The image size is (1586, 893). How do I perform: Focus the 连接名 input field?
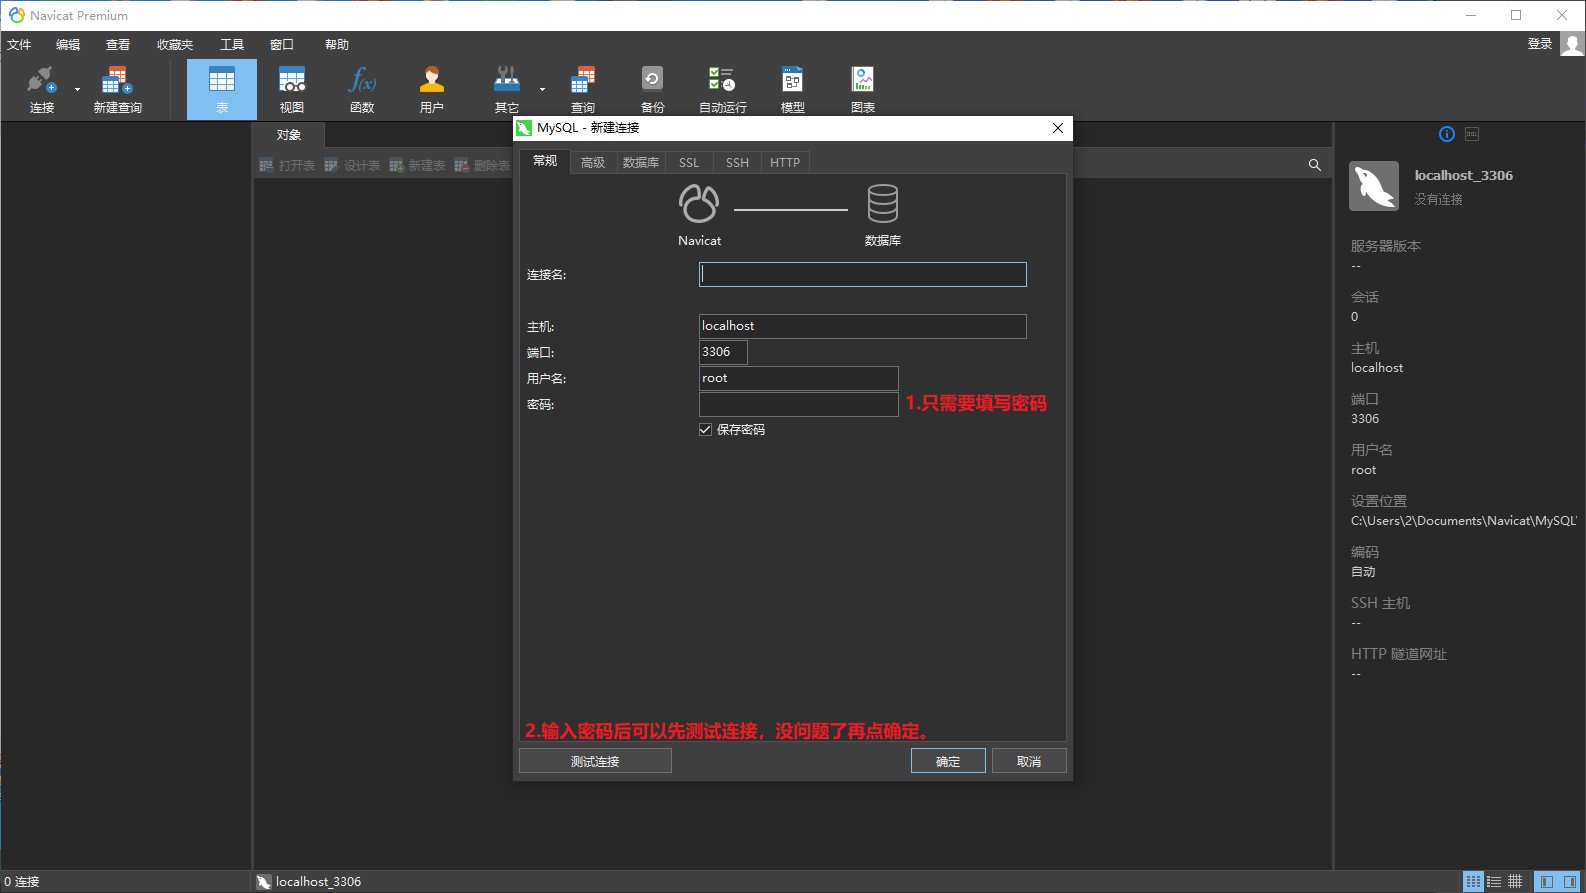(863, 275)
